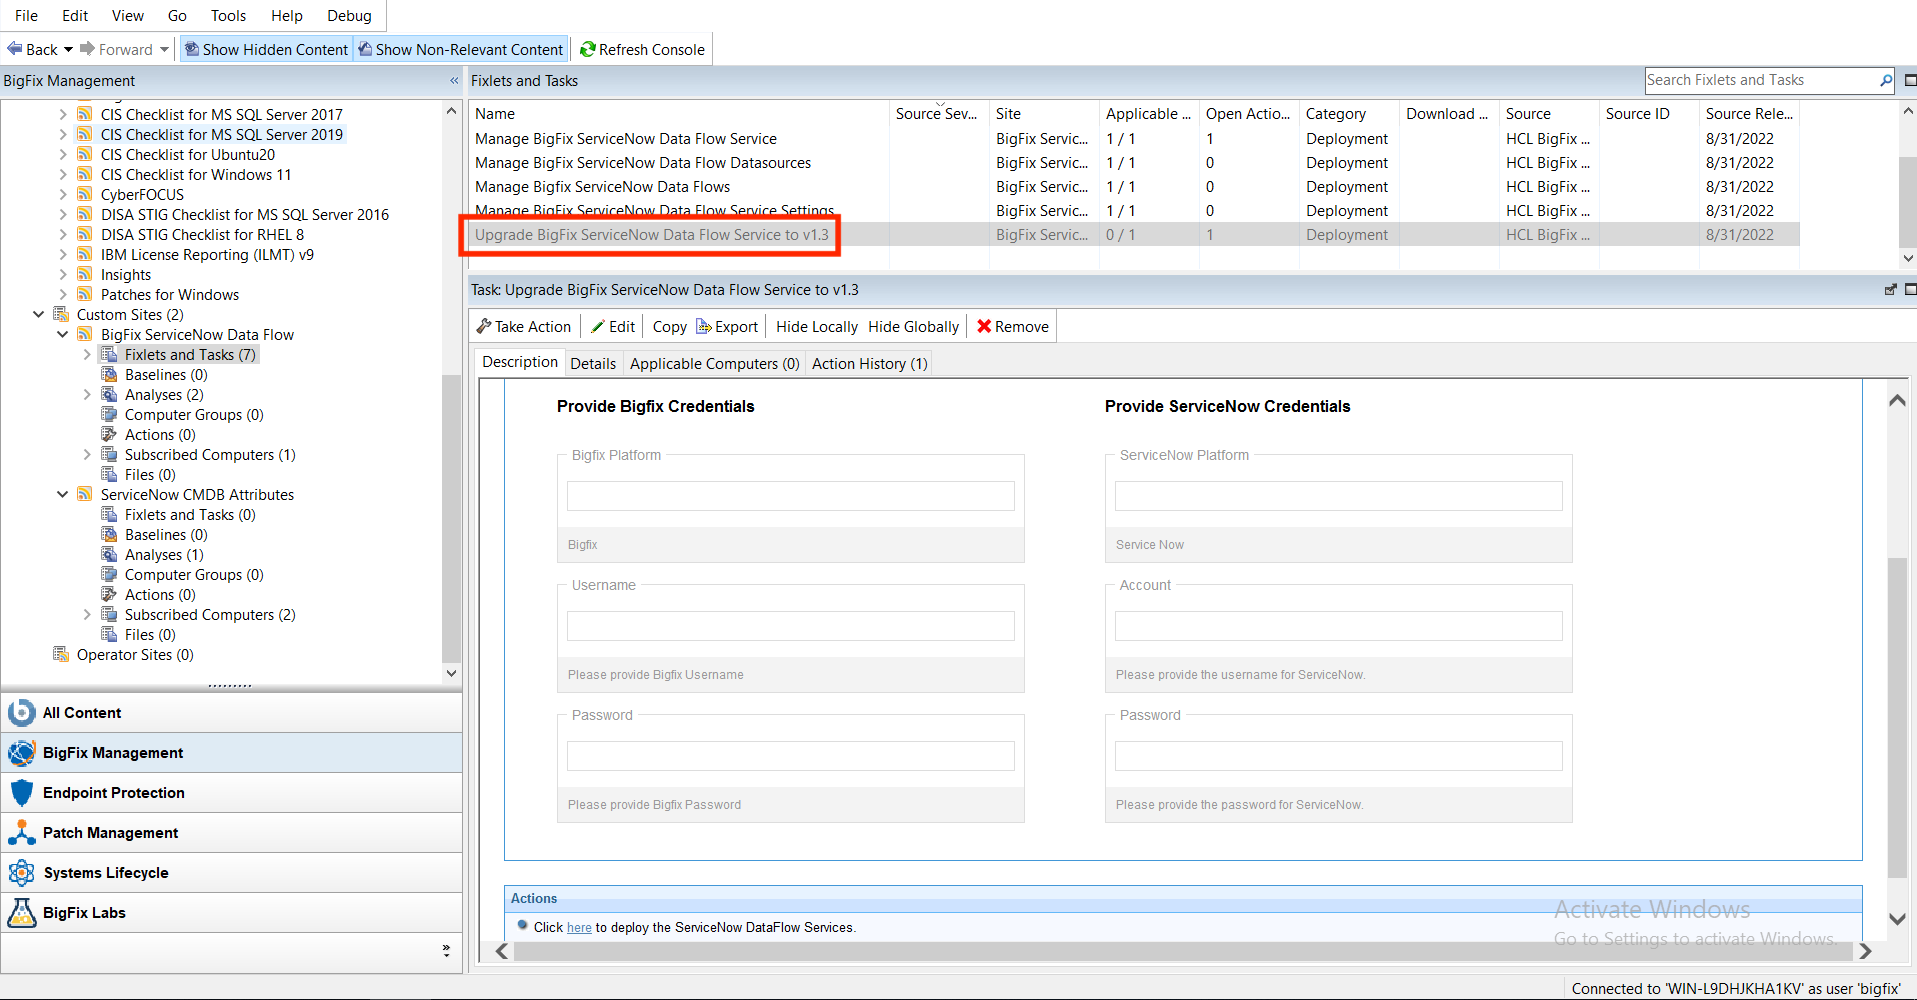Collapse the Custom Sites (2) node
The width and height of the screenshot is (1917, 1000).
39,315
